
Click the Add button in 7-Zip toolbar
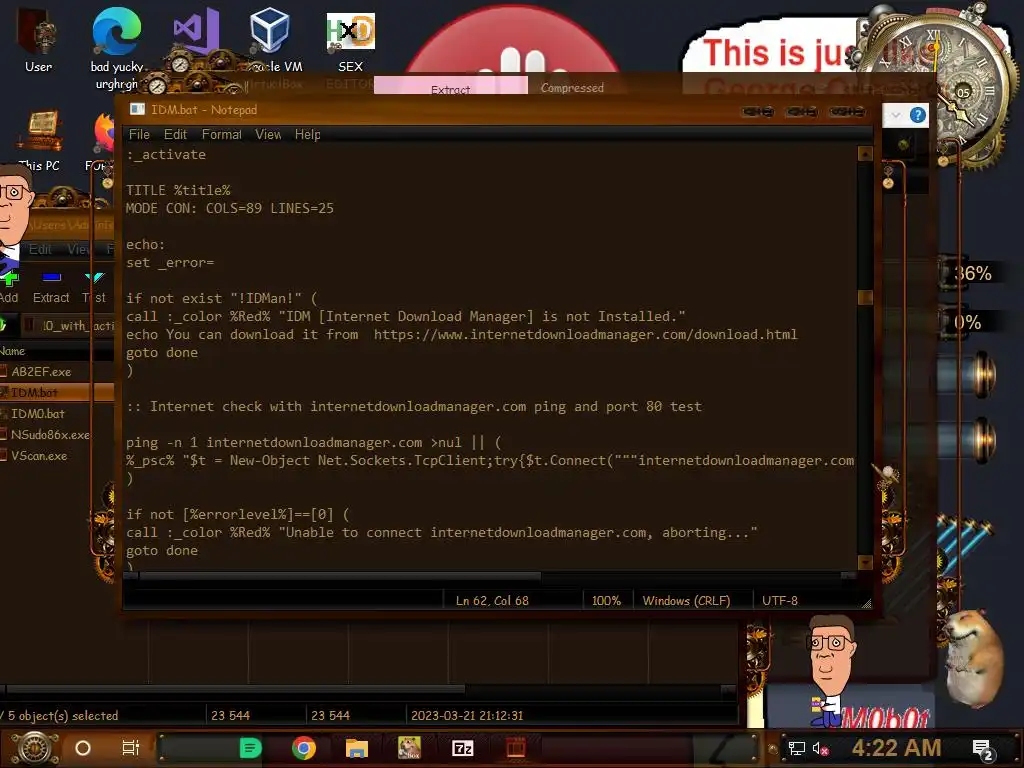coord(9,287)
